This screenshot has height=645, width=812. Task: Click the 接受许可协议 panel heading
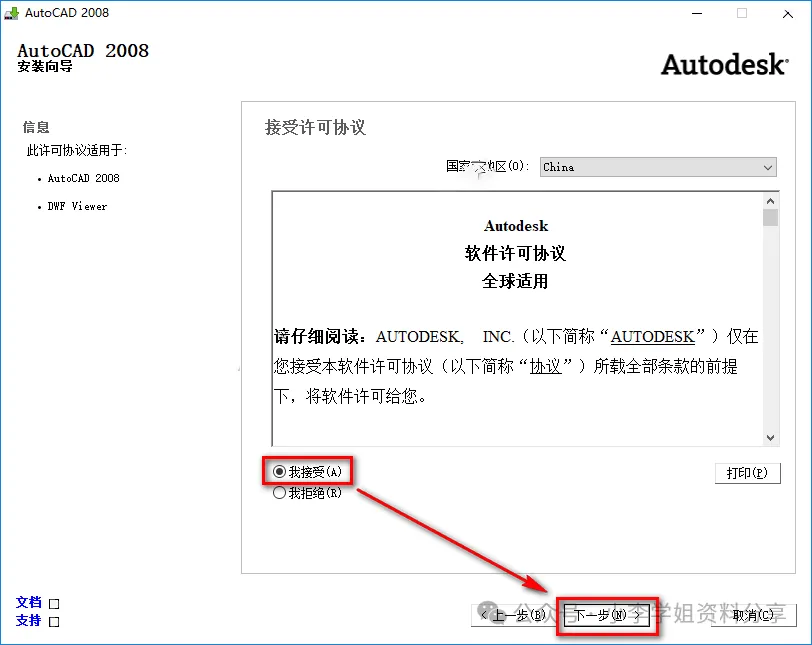click(x=315, y=127)
